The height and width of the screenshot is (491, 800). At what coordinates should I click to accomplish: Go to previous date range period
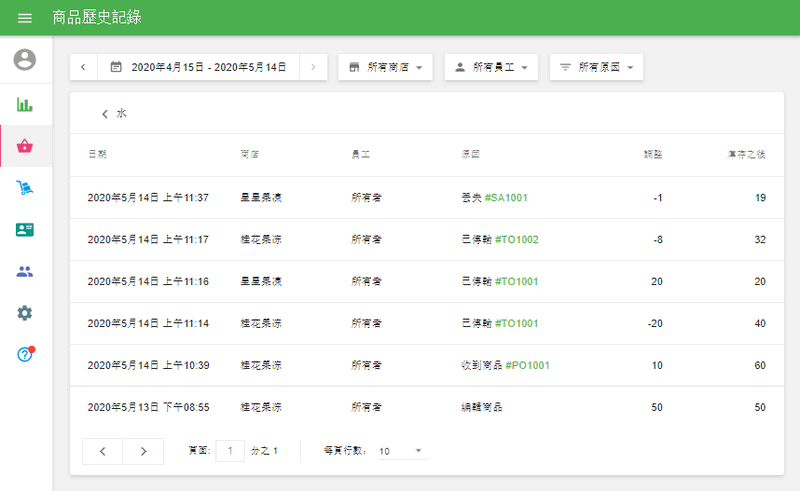(x=83, y=67)
